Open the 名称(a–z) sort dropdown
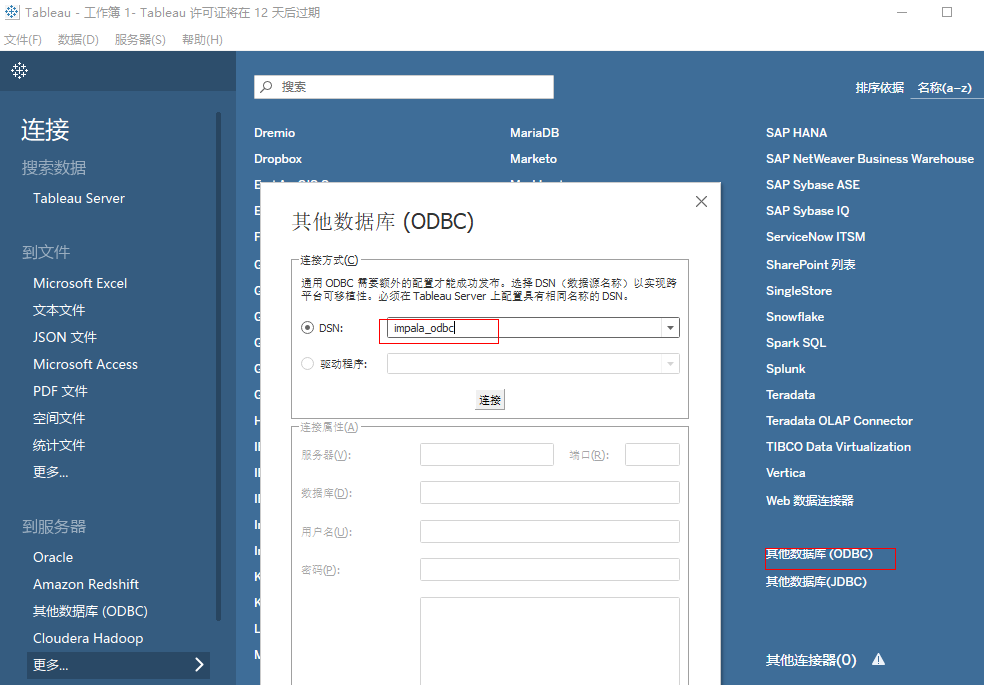The image size is (984, 685). point(944,88)
